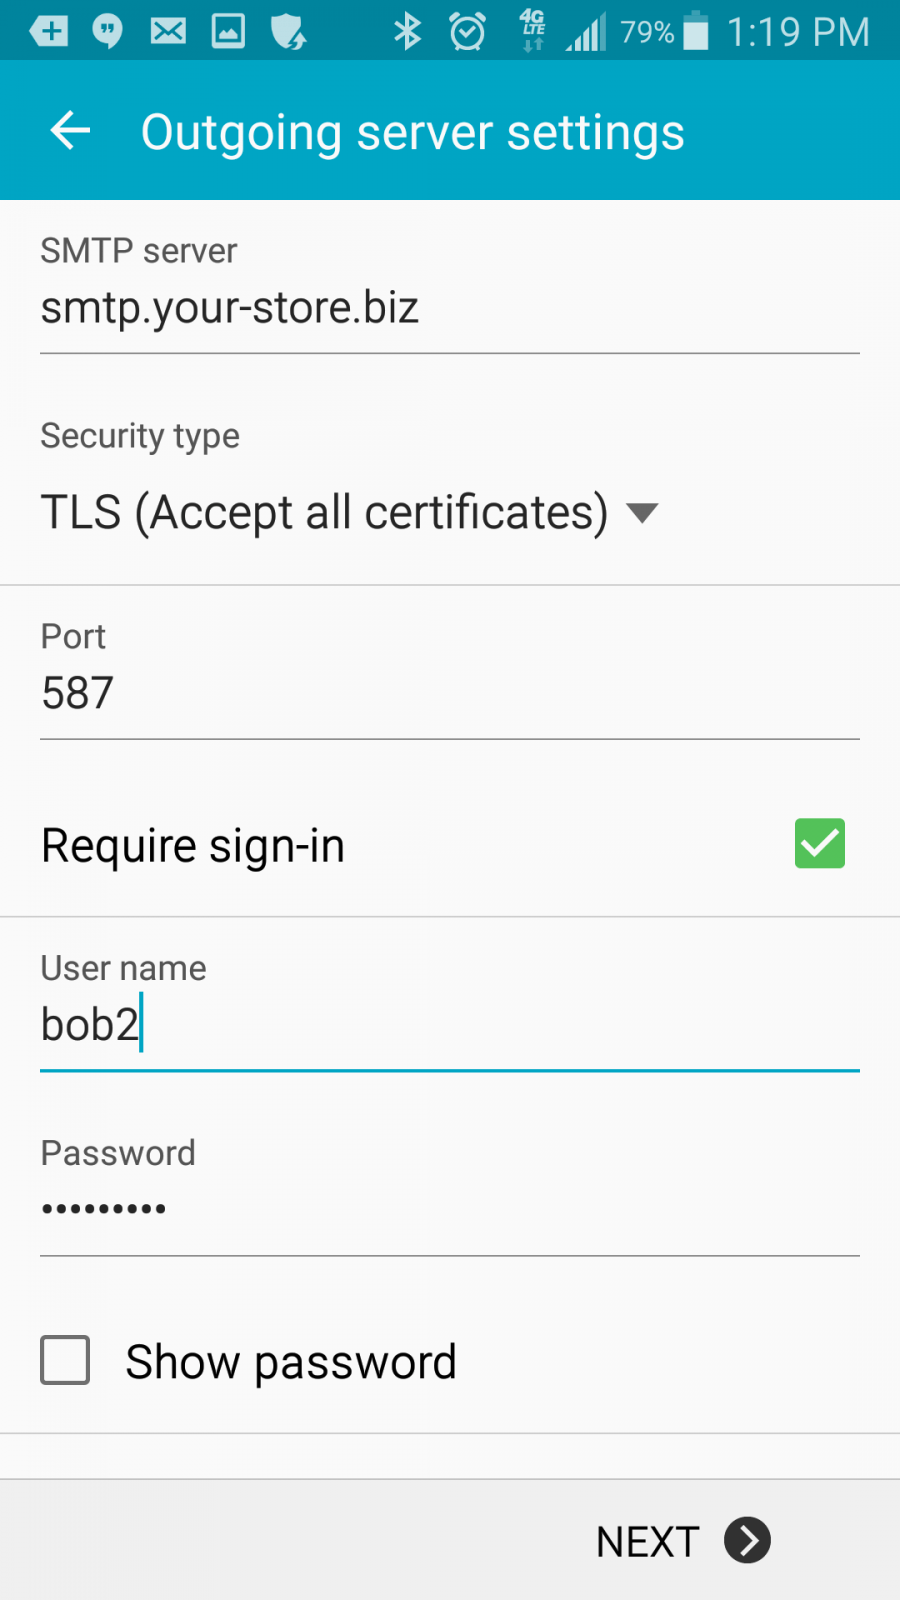Uncheck the Require sign-in checkbox
Viewport: 900px width, 1600px height.
point(820,843)
